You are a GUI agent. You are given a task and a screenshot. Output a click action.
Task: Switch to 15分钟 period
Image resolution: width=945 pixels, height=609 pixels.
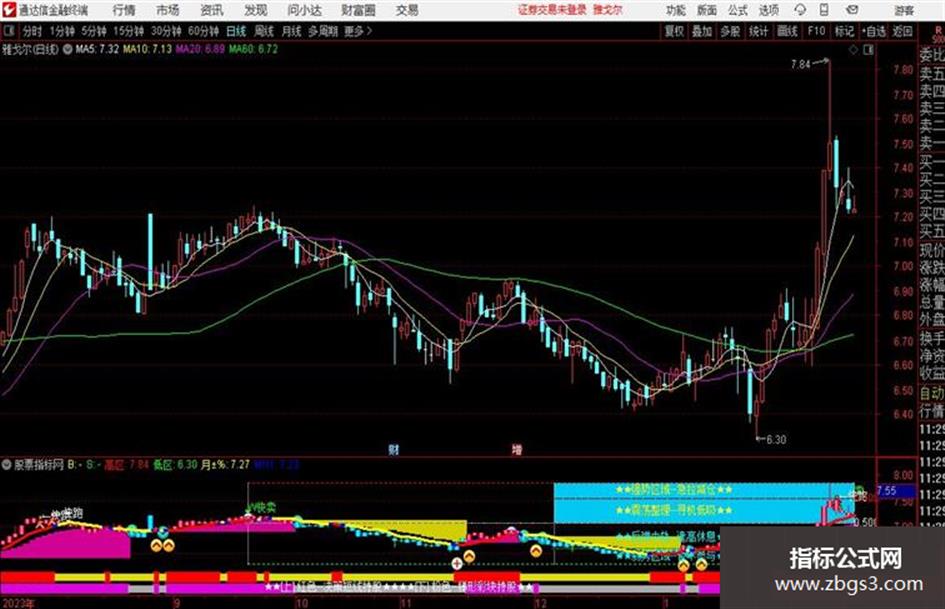(128, 31)
